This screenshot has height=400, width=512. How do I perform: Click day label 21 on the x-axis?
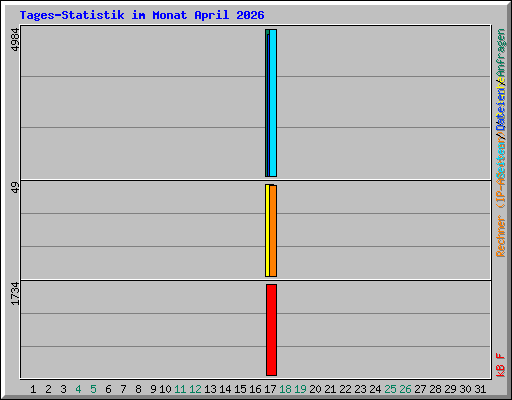point(330,389)
